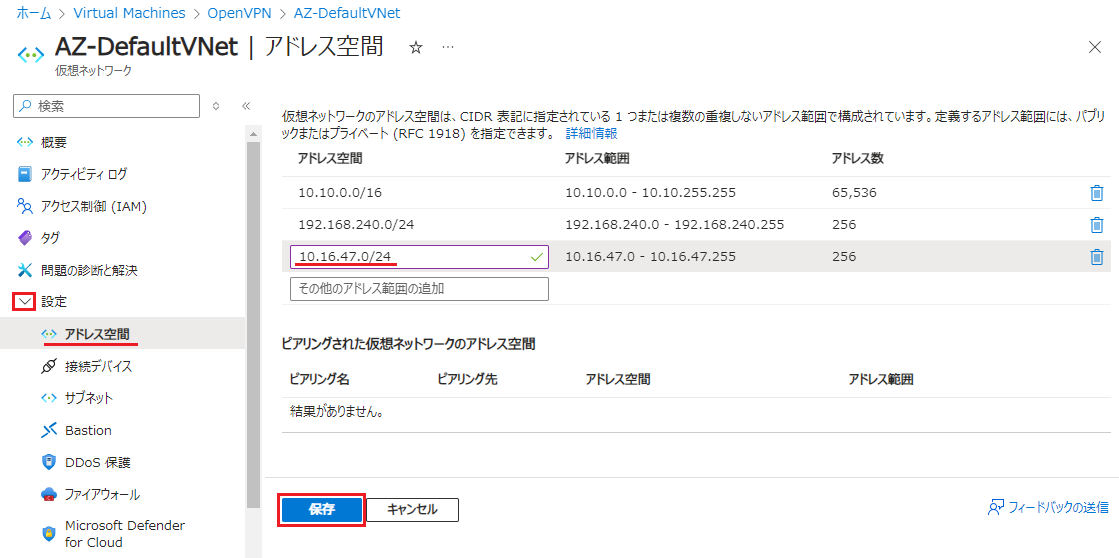
Task: Click the 192.168.240.0/24 address space cell
Action: pos(356,225)
